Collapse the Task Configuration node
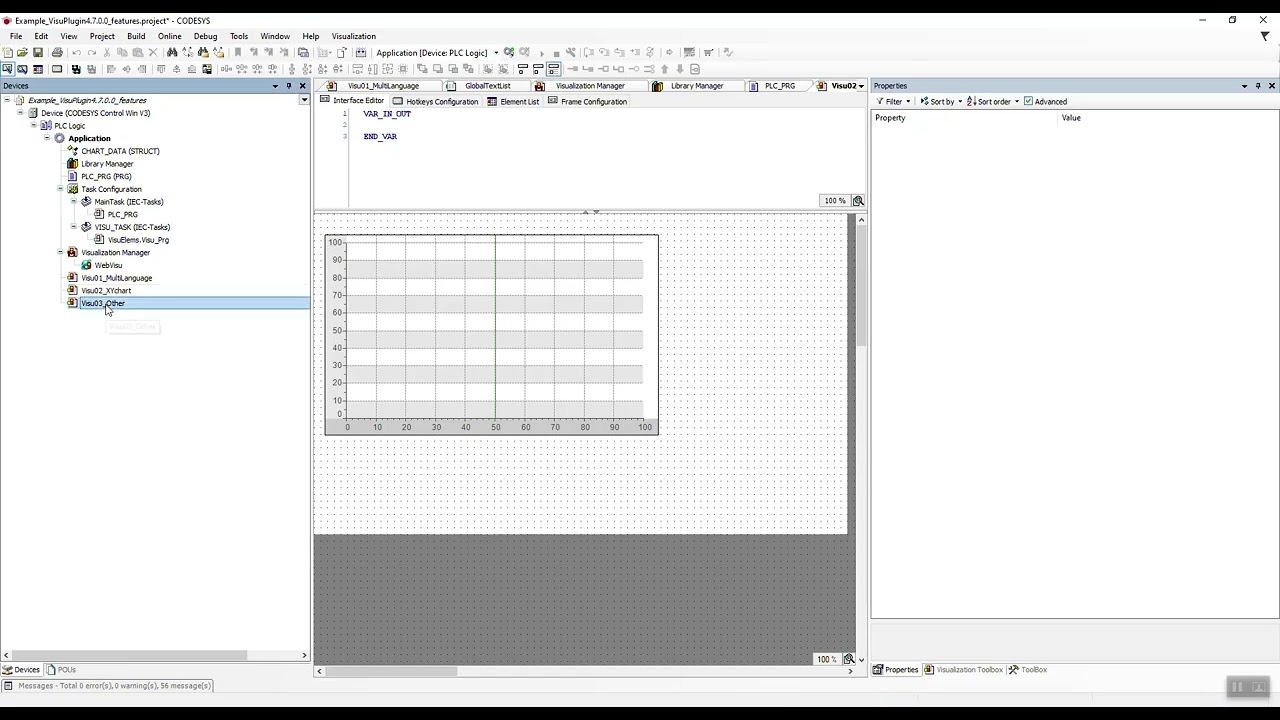The image size is (1280, 720). (60, 189)
